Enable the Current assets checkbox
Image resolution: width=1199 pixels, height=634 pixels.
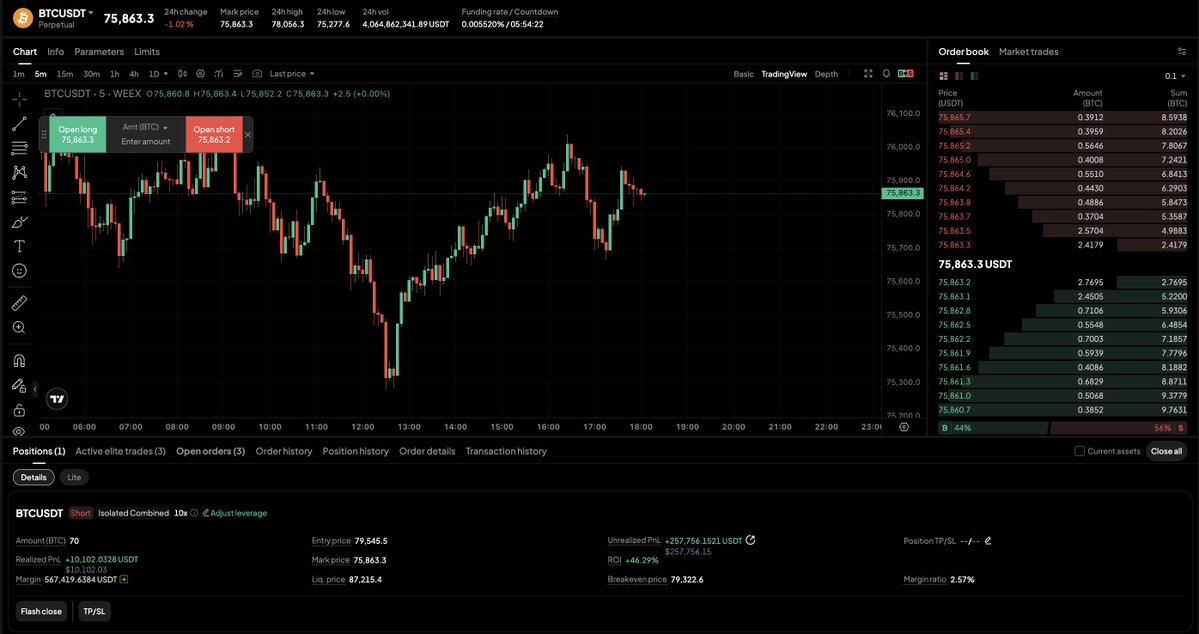click(1080, 451)
